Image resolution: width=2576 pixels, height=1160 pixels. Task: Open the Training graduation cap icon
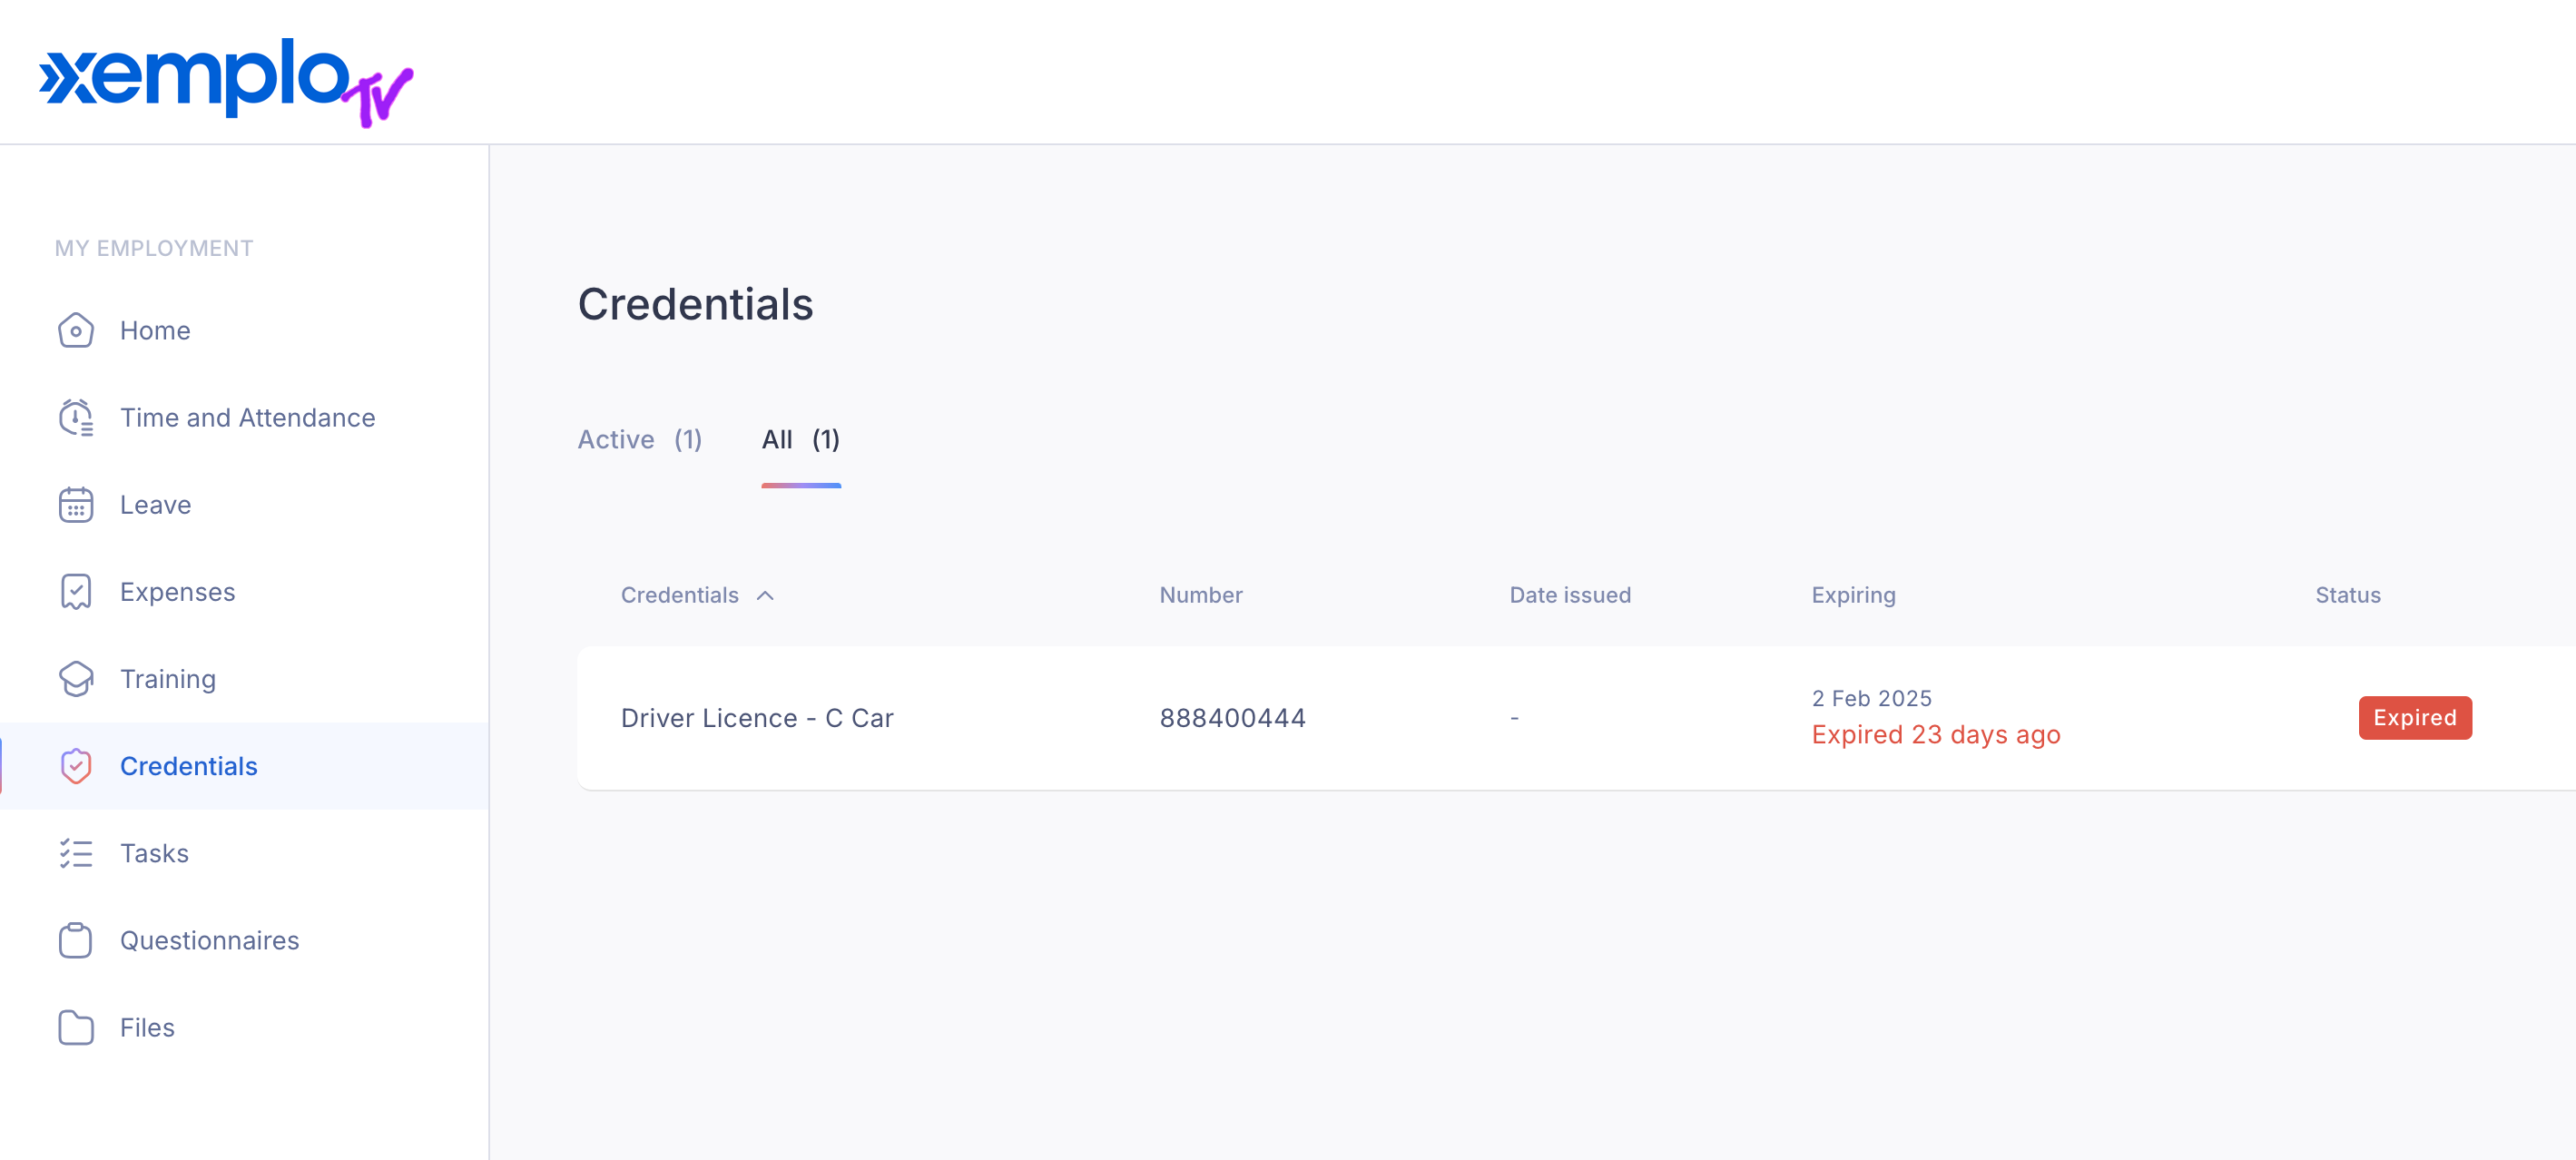[x=76, y=679]
